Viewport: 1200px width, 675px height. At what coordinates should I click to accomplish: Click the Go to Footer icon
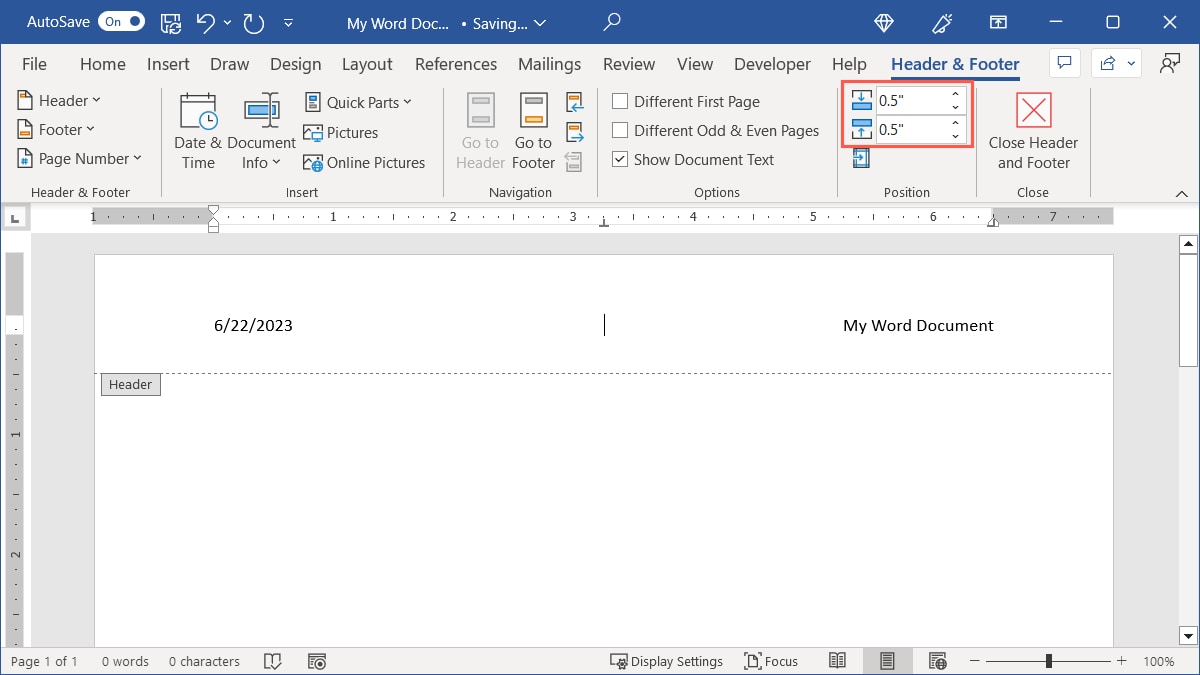click(x=532, y=130)
